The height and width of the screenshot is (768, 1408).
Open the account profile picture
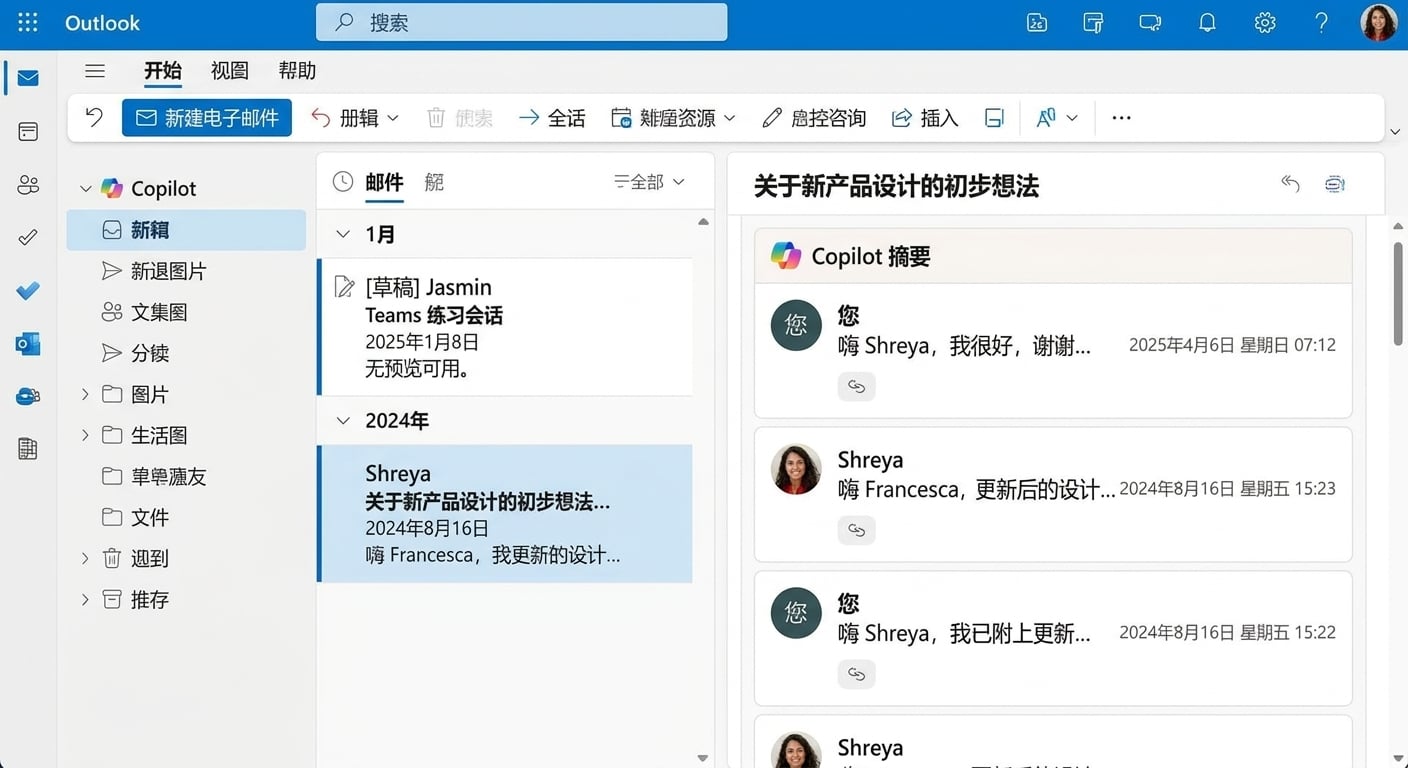[x=1379, y=23]
